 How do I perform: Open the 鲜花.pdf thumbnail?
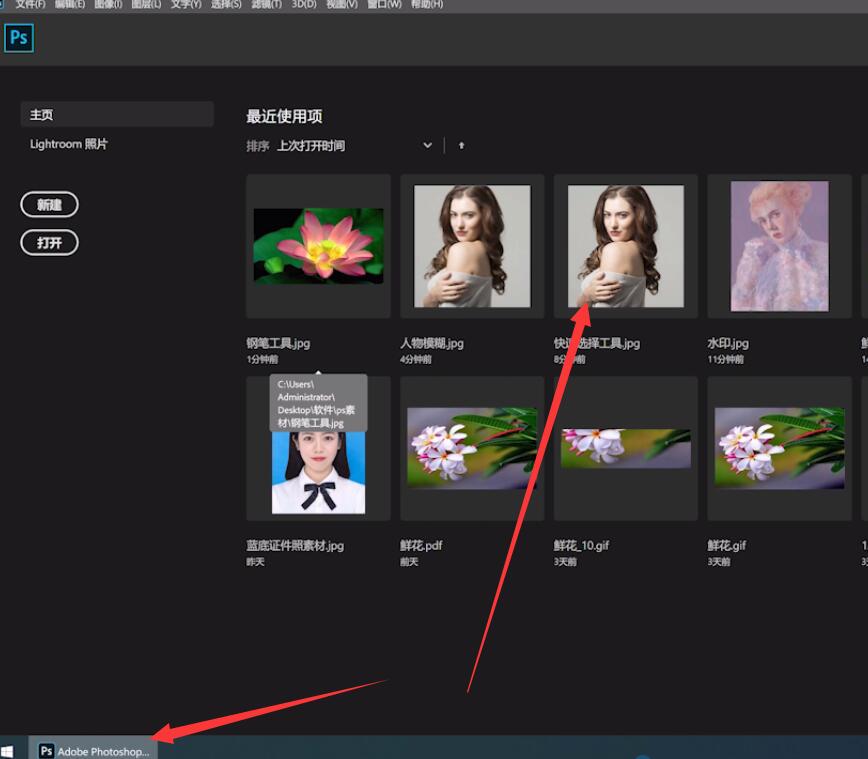[x=472, y=448]
